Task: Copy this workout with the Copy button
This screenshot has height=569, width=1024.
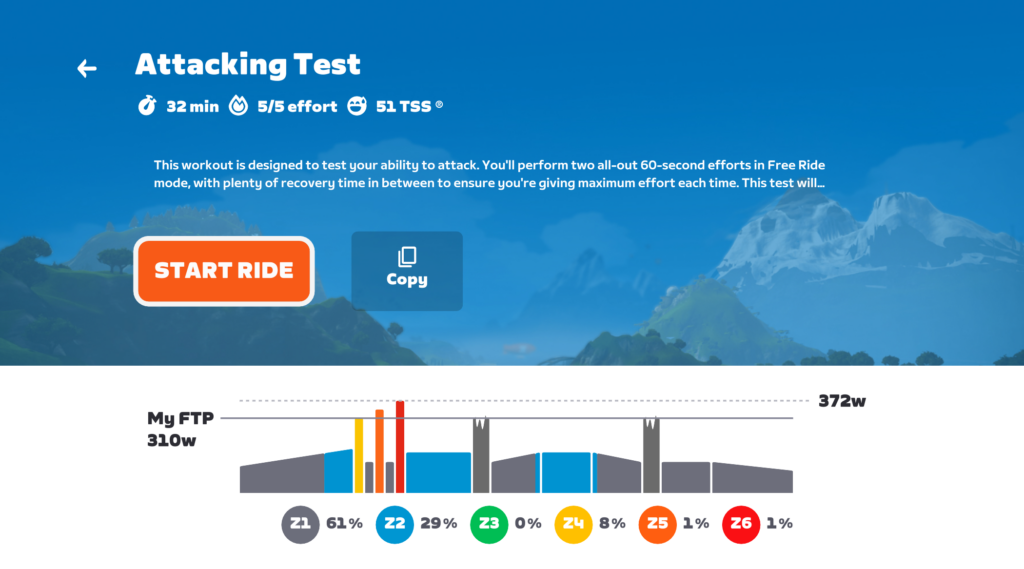Action: click(407, 270)
